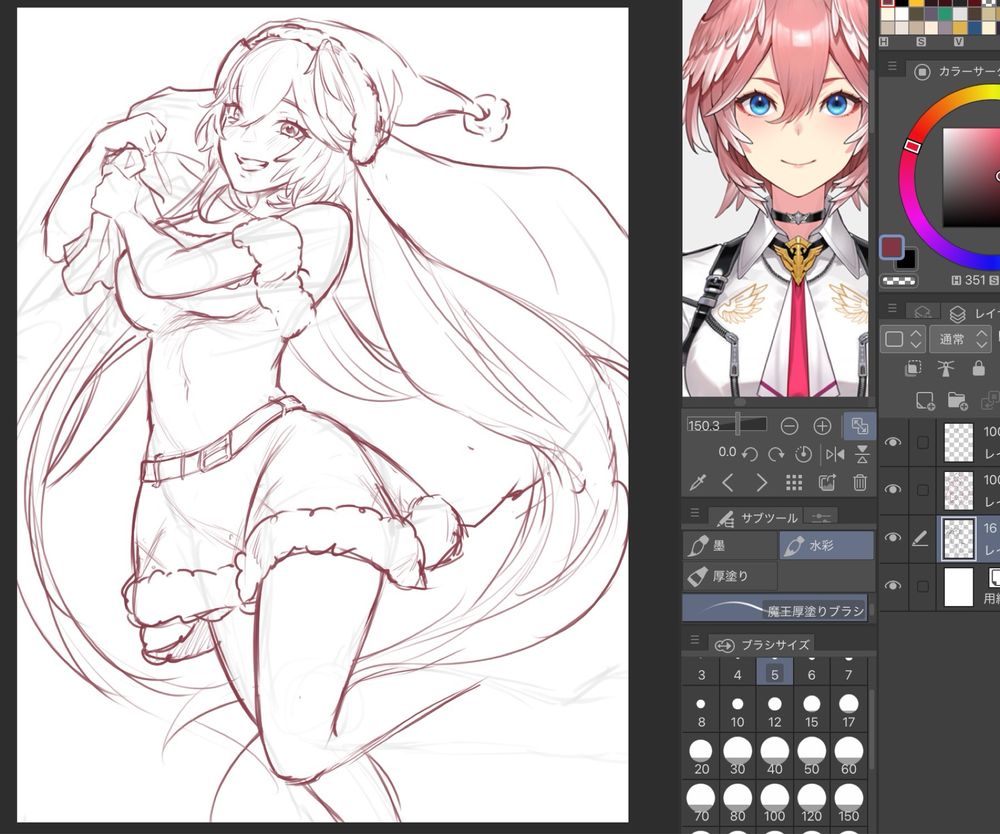Go to next sub view image

[x=761, y=483]
